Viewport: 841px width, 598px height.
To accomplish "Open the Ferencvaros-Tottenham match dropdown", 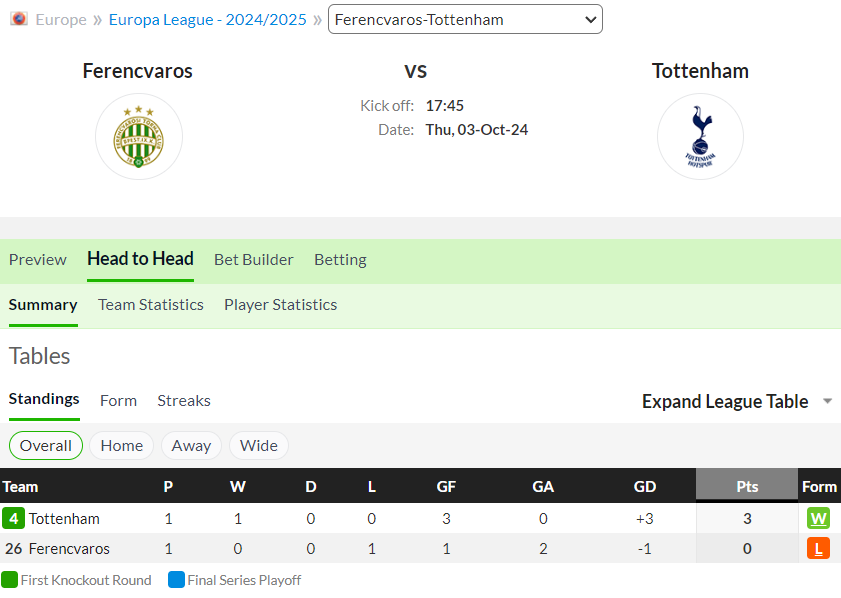I will point(465,19).
